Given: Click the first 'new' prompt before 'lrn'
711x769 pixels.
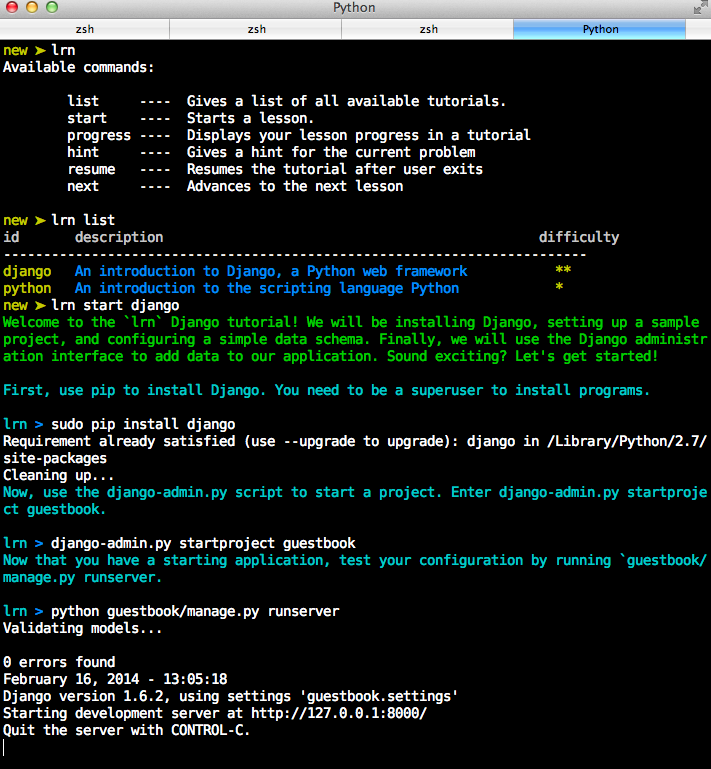Looking at the screenshot, I should (15, 51).
